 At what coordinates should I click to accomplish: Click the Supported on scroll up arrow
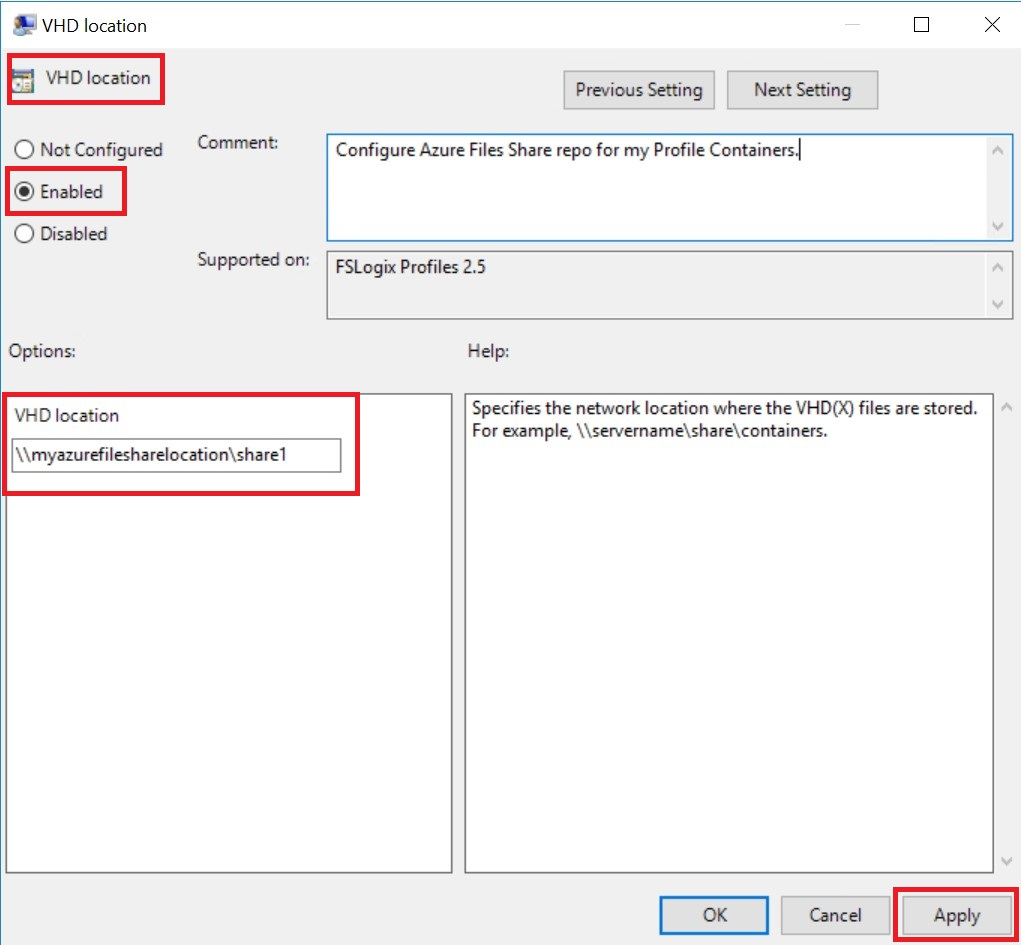(997, 267)
